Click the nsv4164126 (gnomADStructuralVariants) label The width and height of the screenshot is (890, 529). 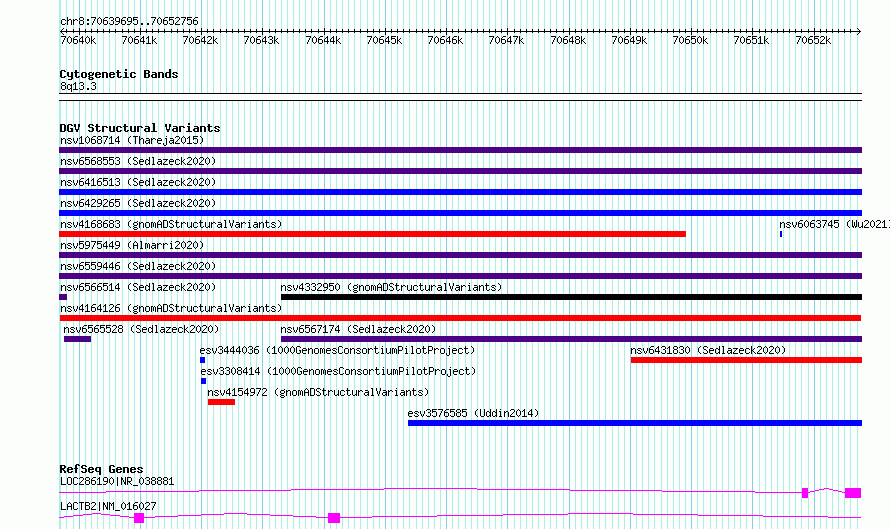(171, 308)
